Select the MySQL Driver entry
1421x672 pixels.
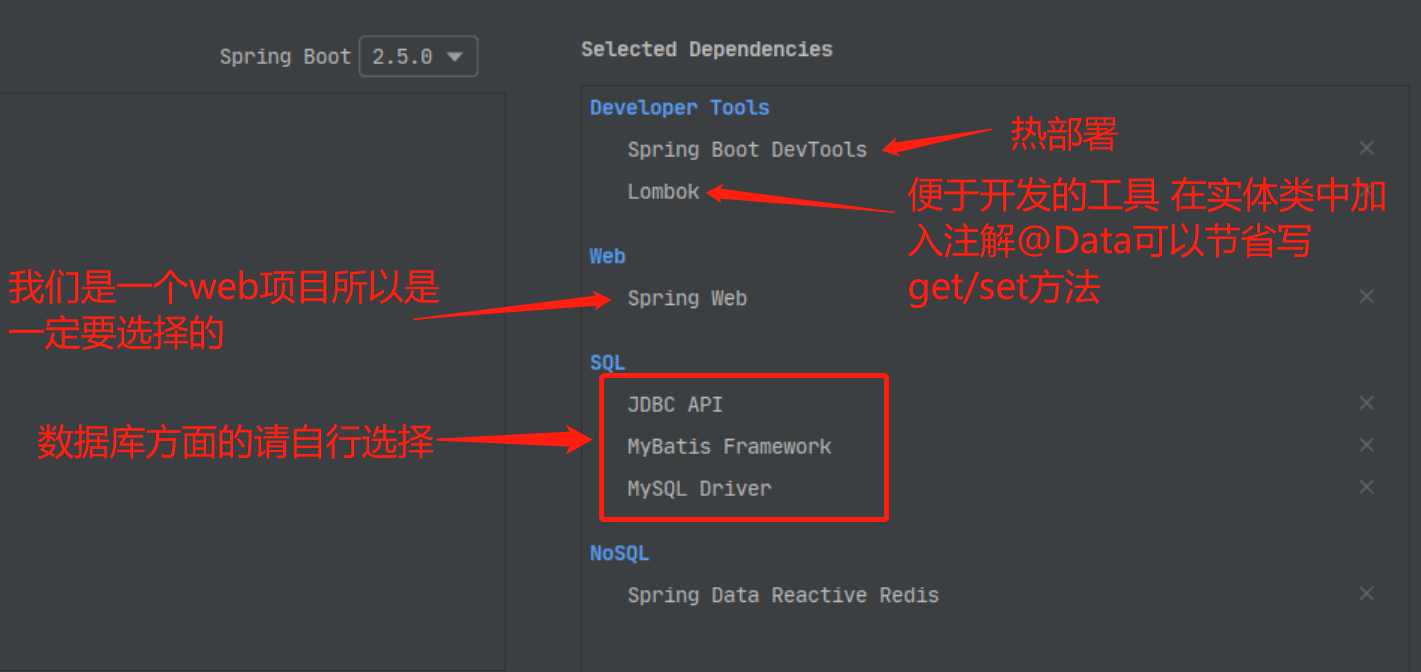(x=699, y=489)
